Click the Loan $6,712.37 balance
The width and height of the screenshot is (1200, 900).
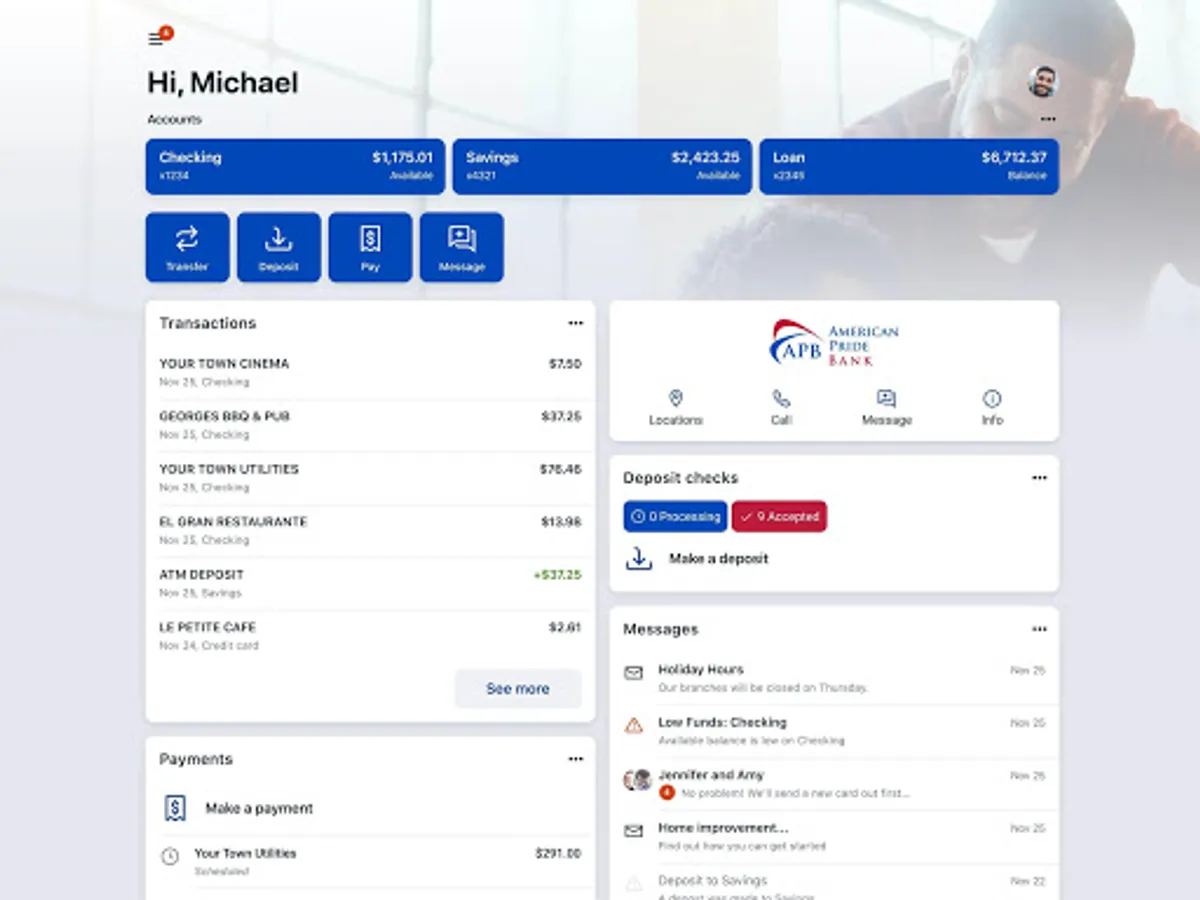click(1014, 165)
